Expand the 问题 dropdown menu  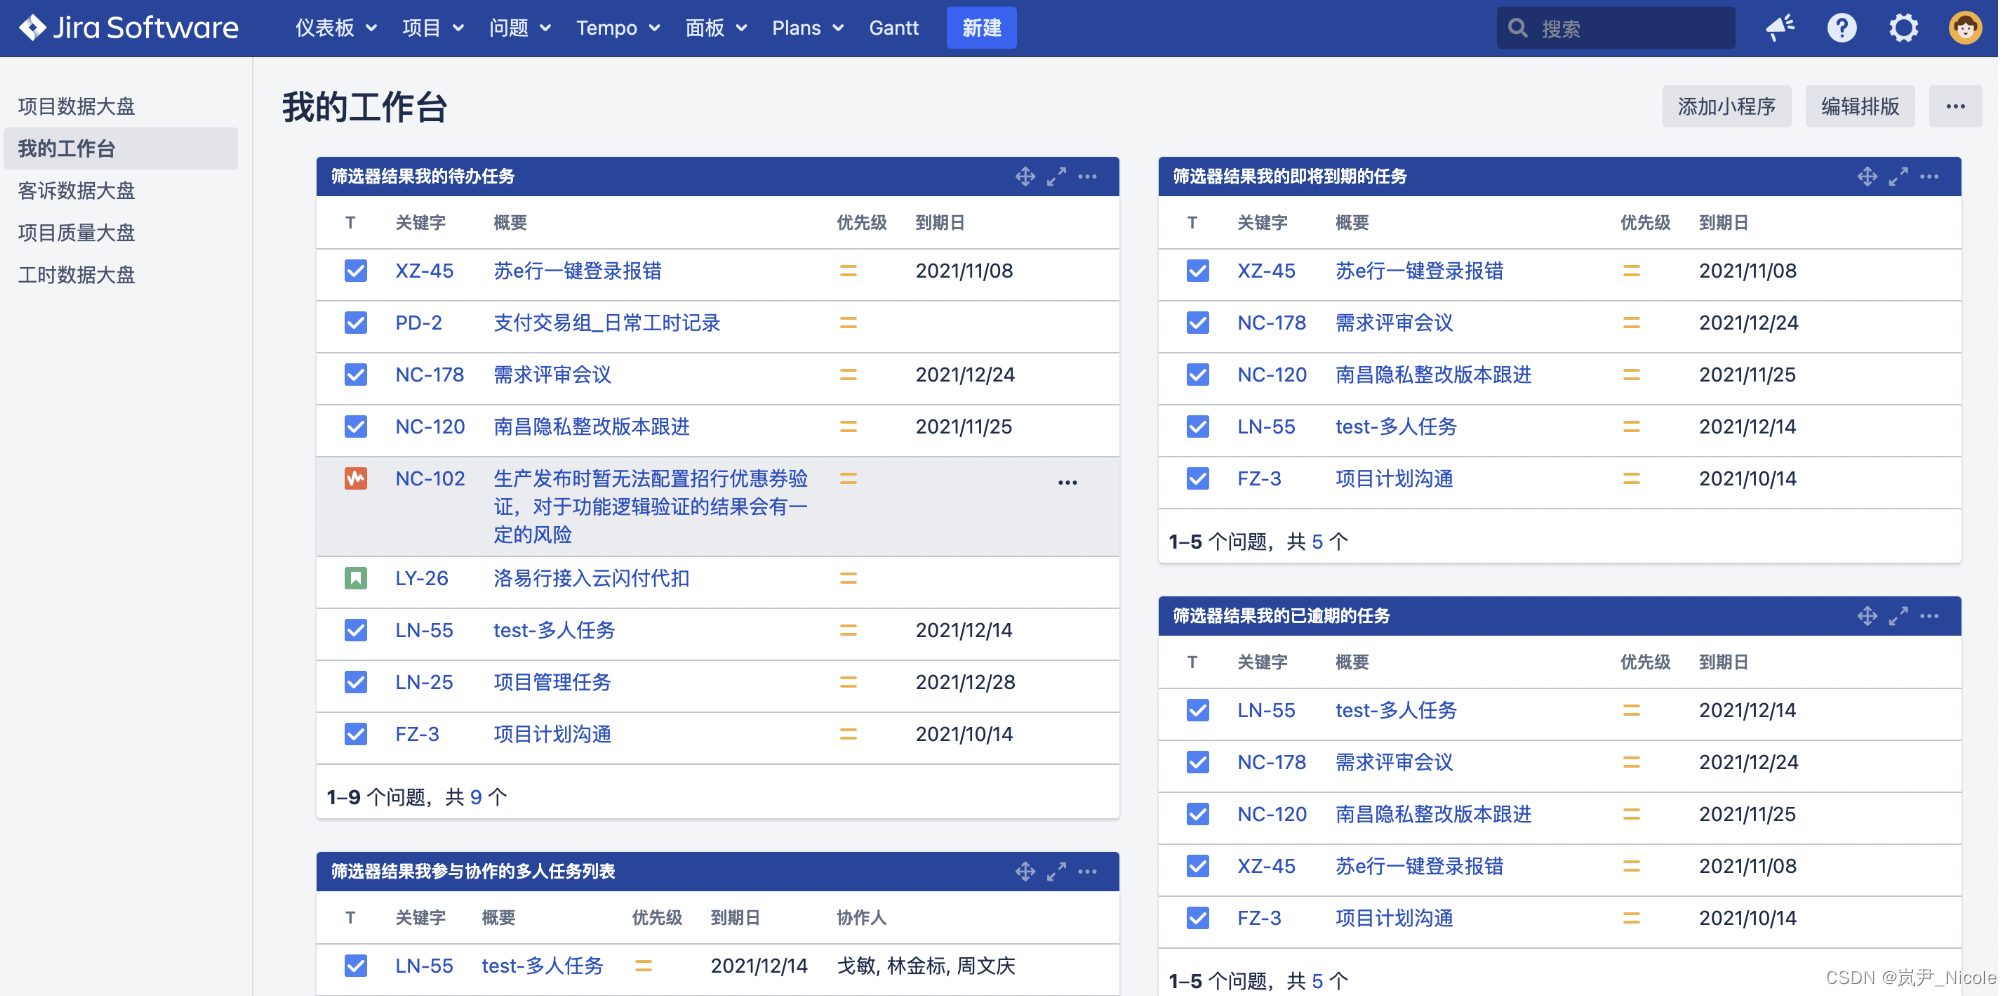coord(520,28)
